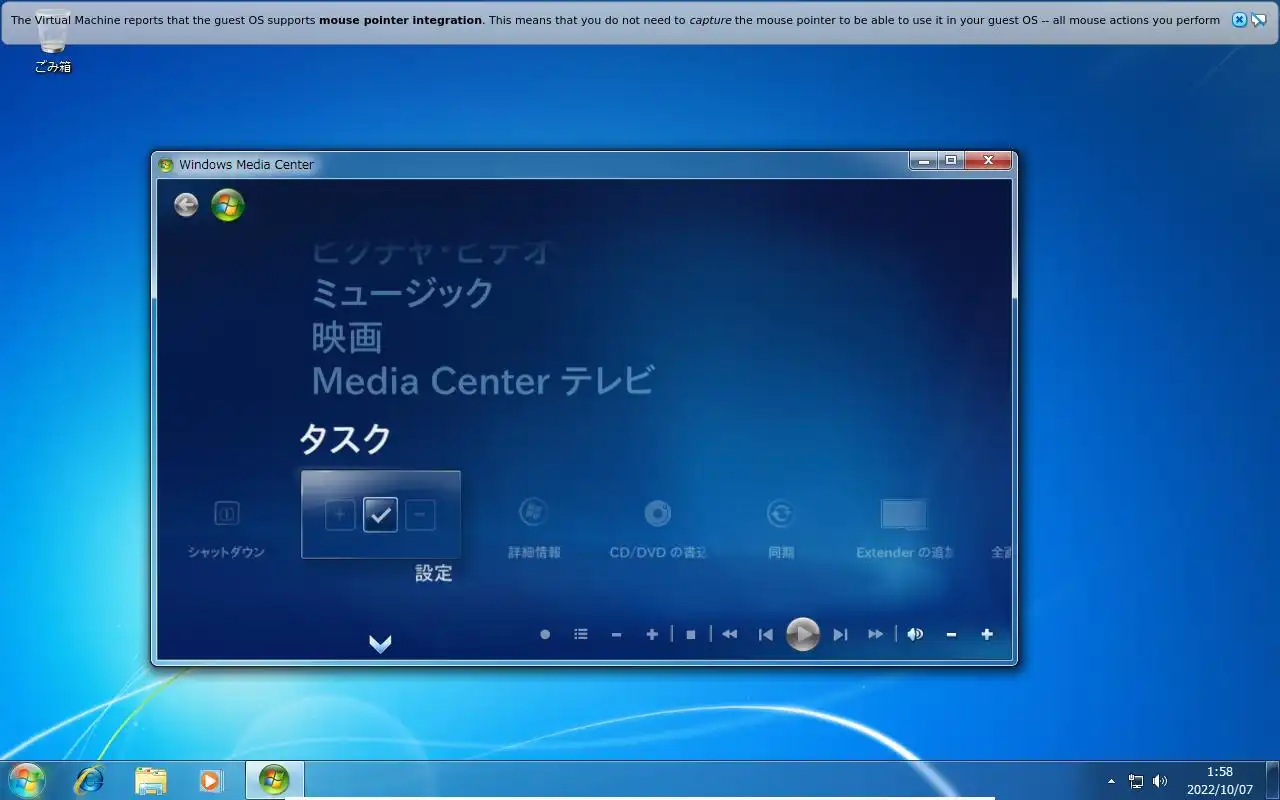The height and width of the screenshot is (800, 1280).
Task: Open the file explorer folder in the taskbar
Action: coord(150,780)
